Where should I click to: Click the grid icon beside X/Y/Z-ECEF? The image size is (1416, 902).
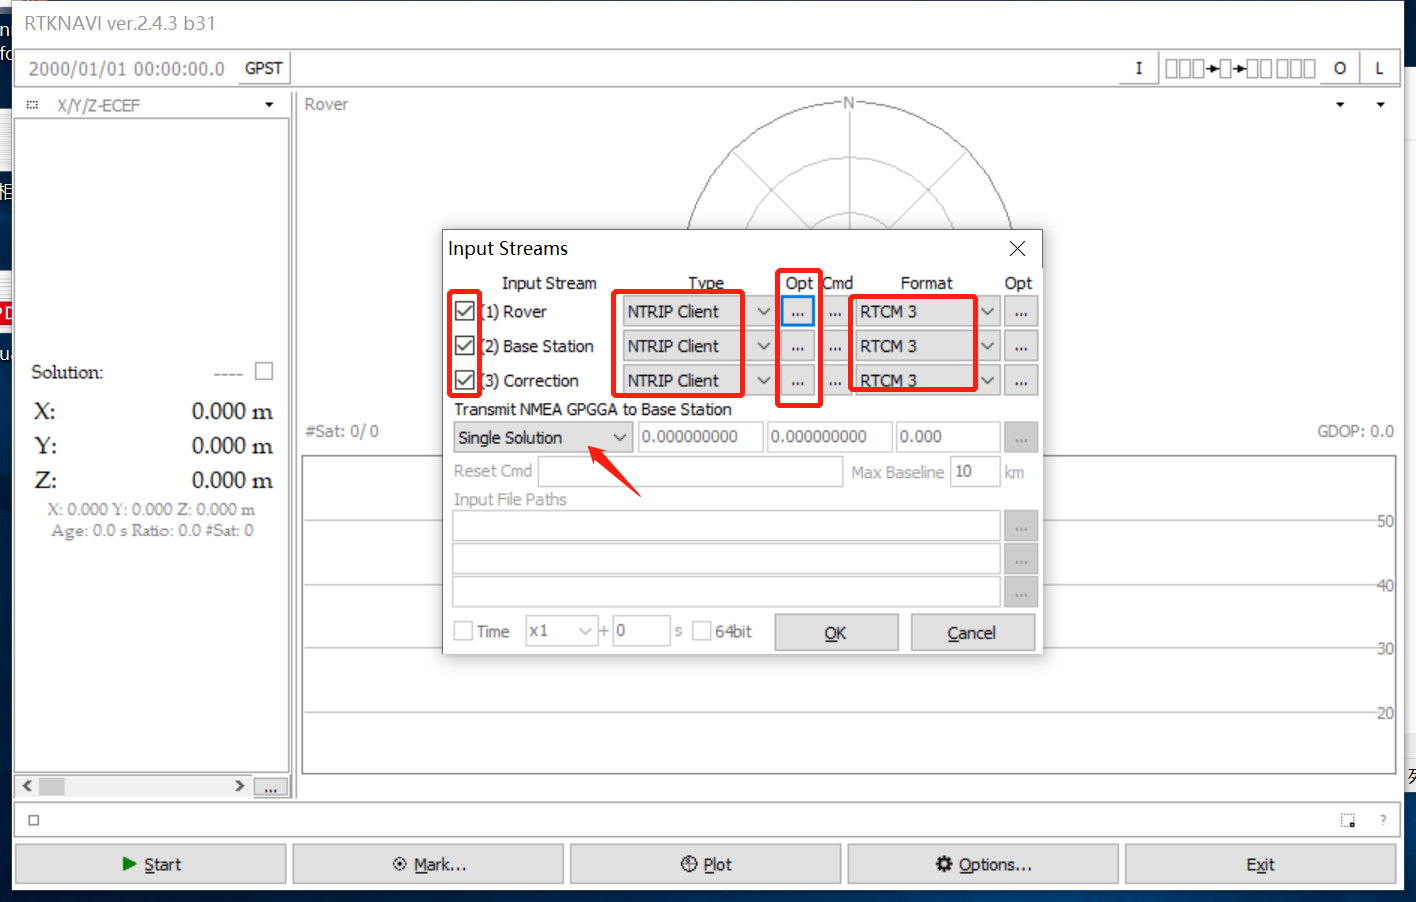[x=32, y=105]
